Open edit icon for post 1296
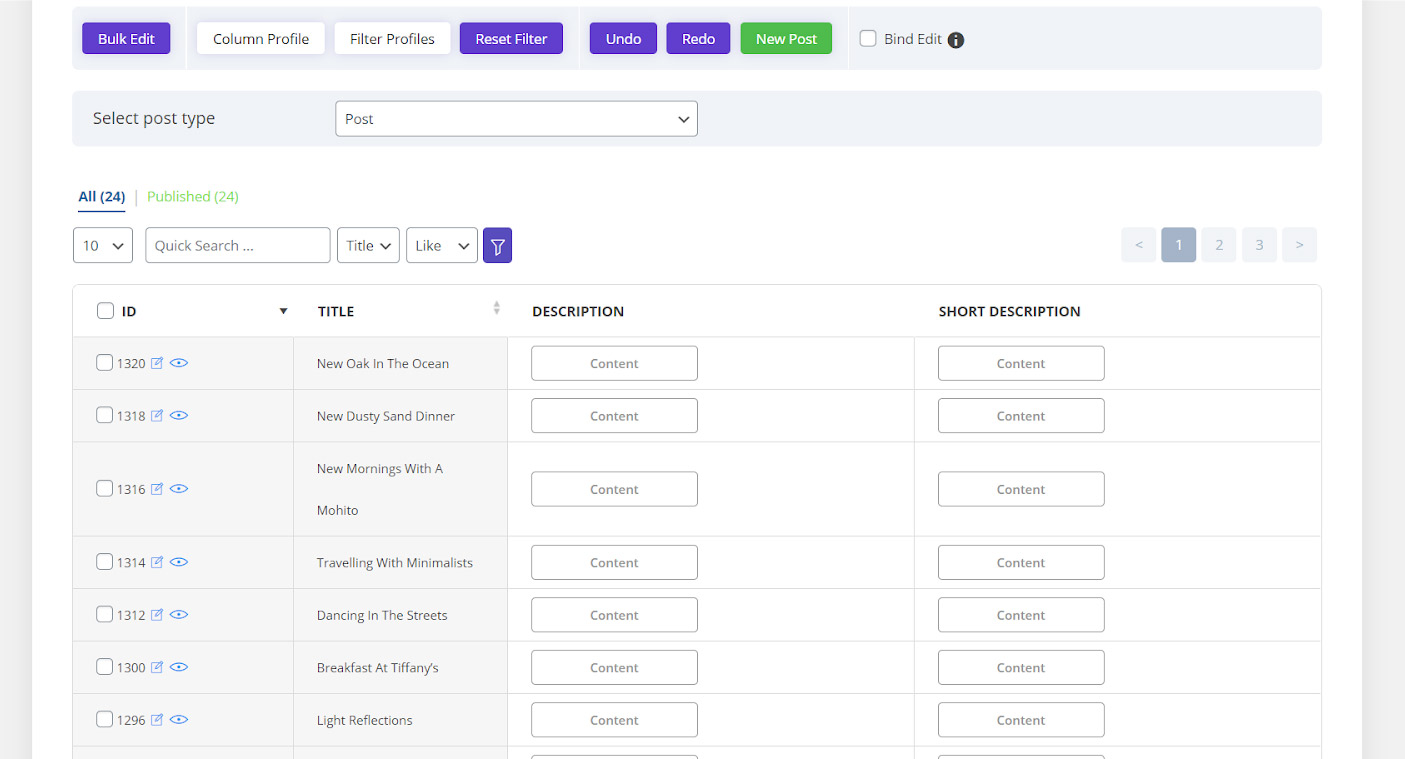1405x759 pixels. pos(156,719)
